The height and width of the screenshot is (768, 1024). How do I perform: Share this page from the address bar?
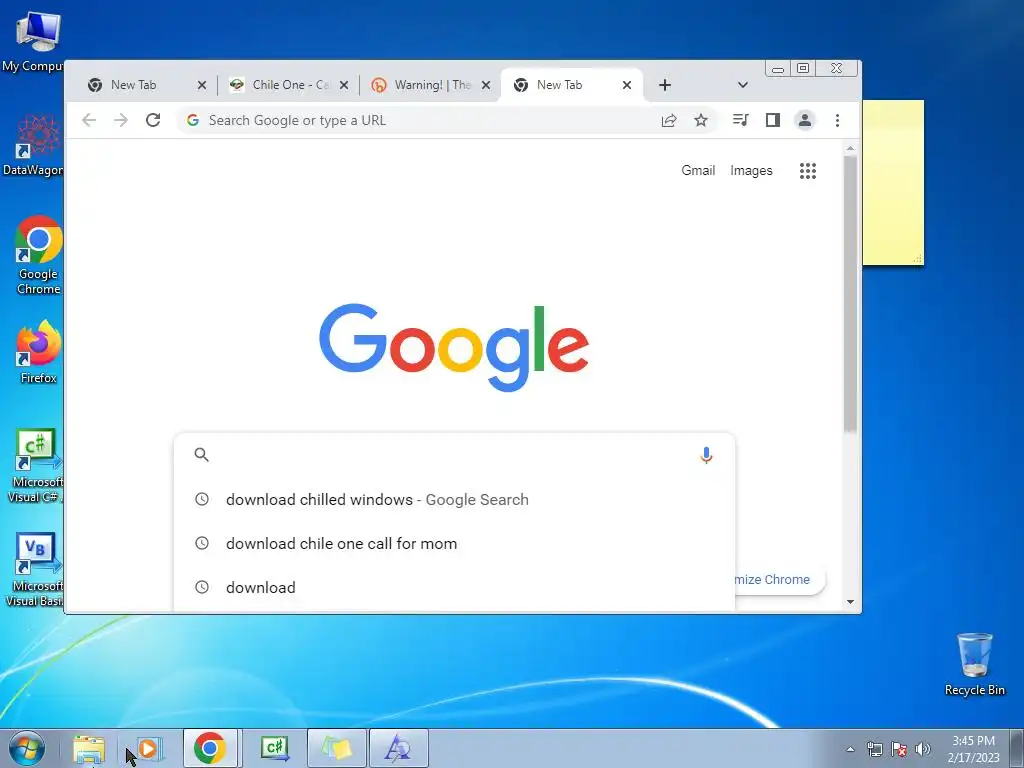pyautogui.click(x=669, y=120)
